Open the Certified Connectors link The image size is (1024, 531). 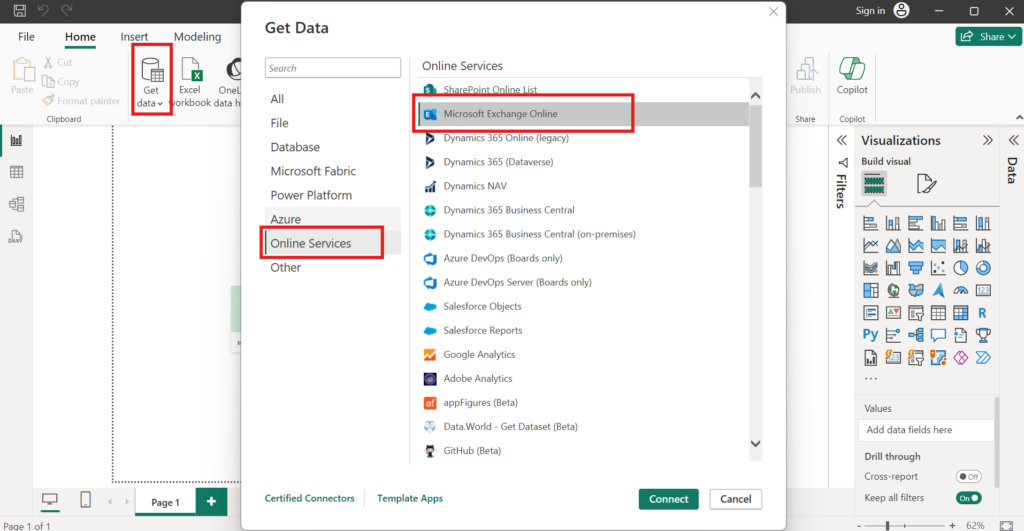(x=310, y=498)
